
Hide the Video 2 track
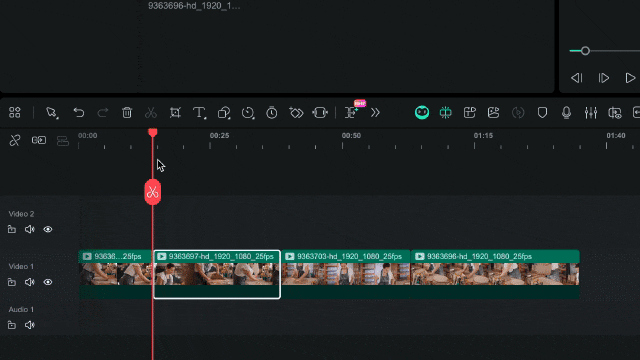48,229
